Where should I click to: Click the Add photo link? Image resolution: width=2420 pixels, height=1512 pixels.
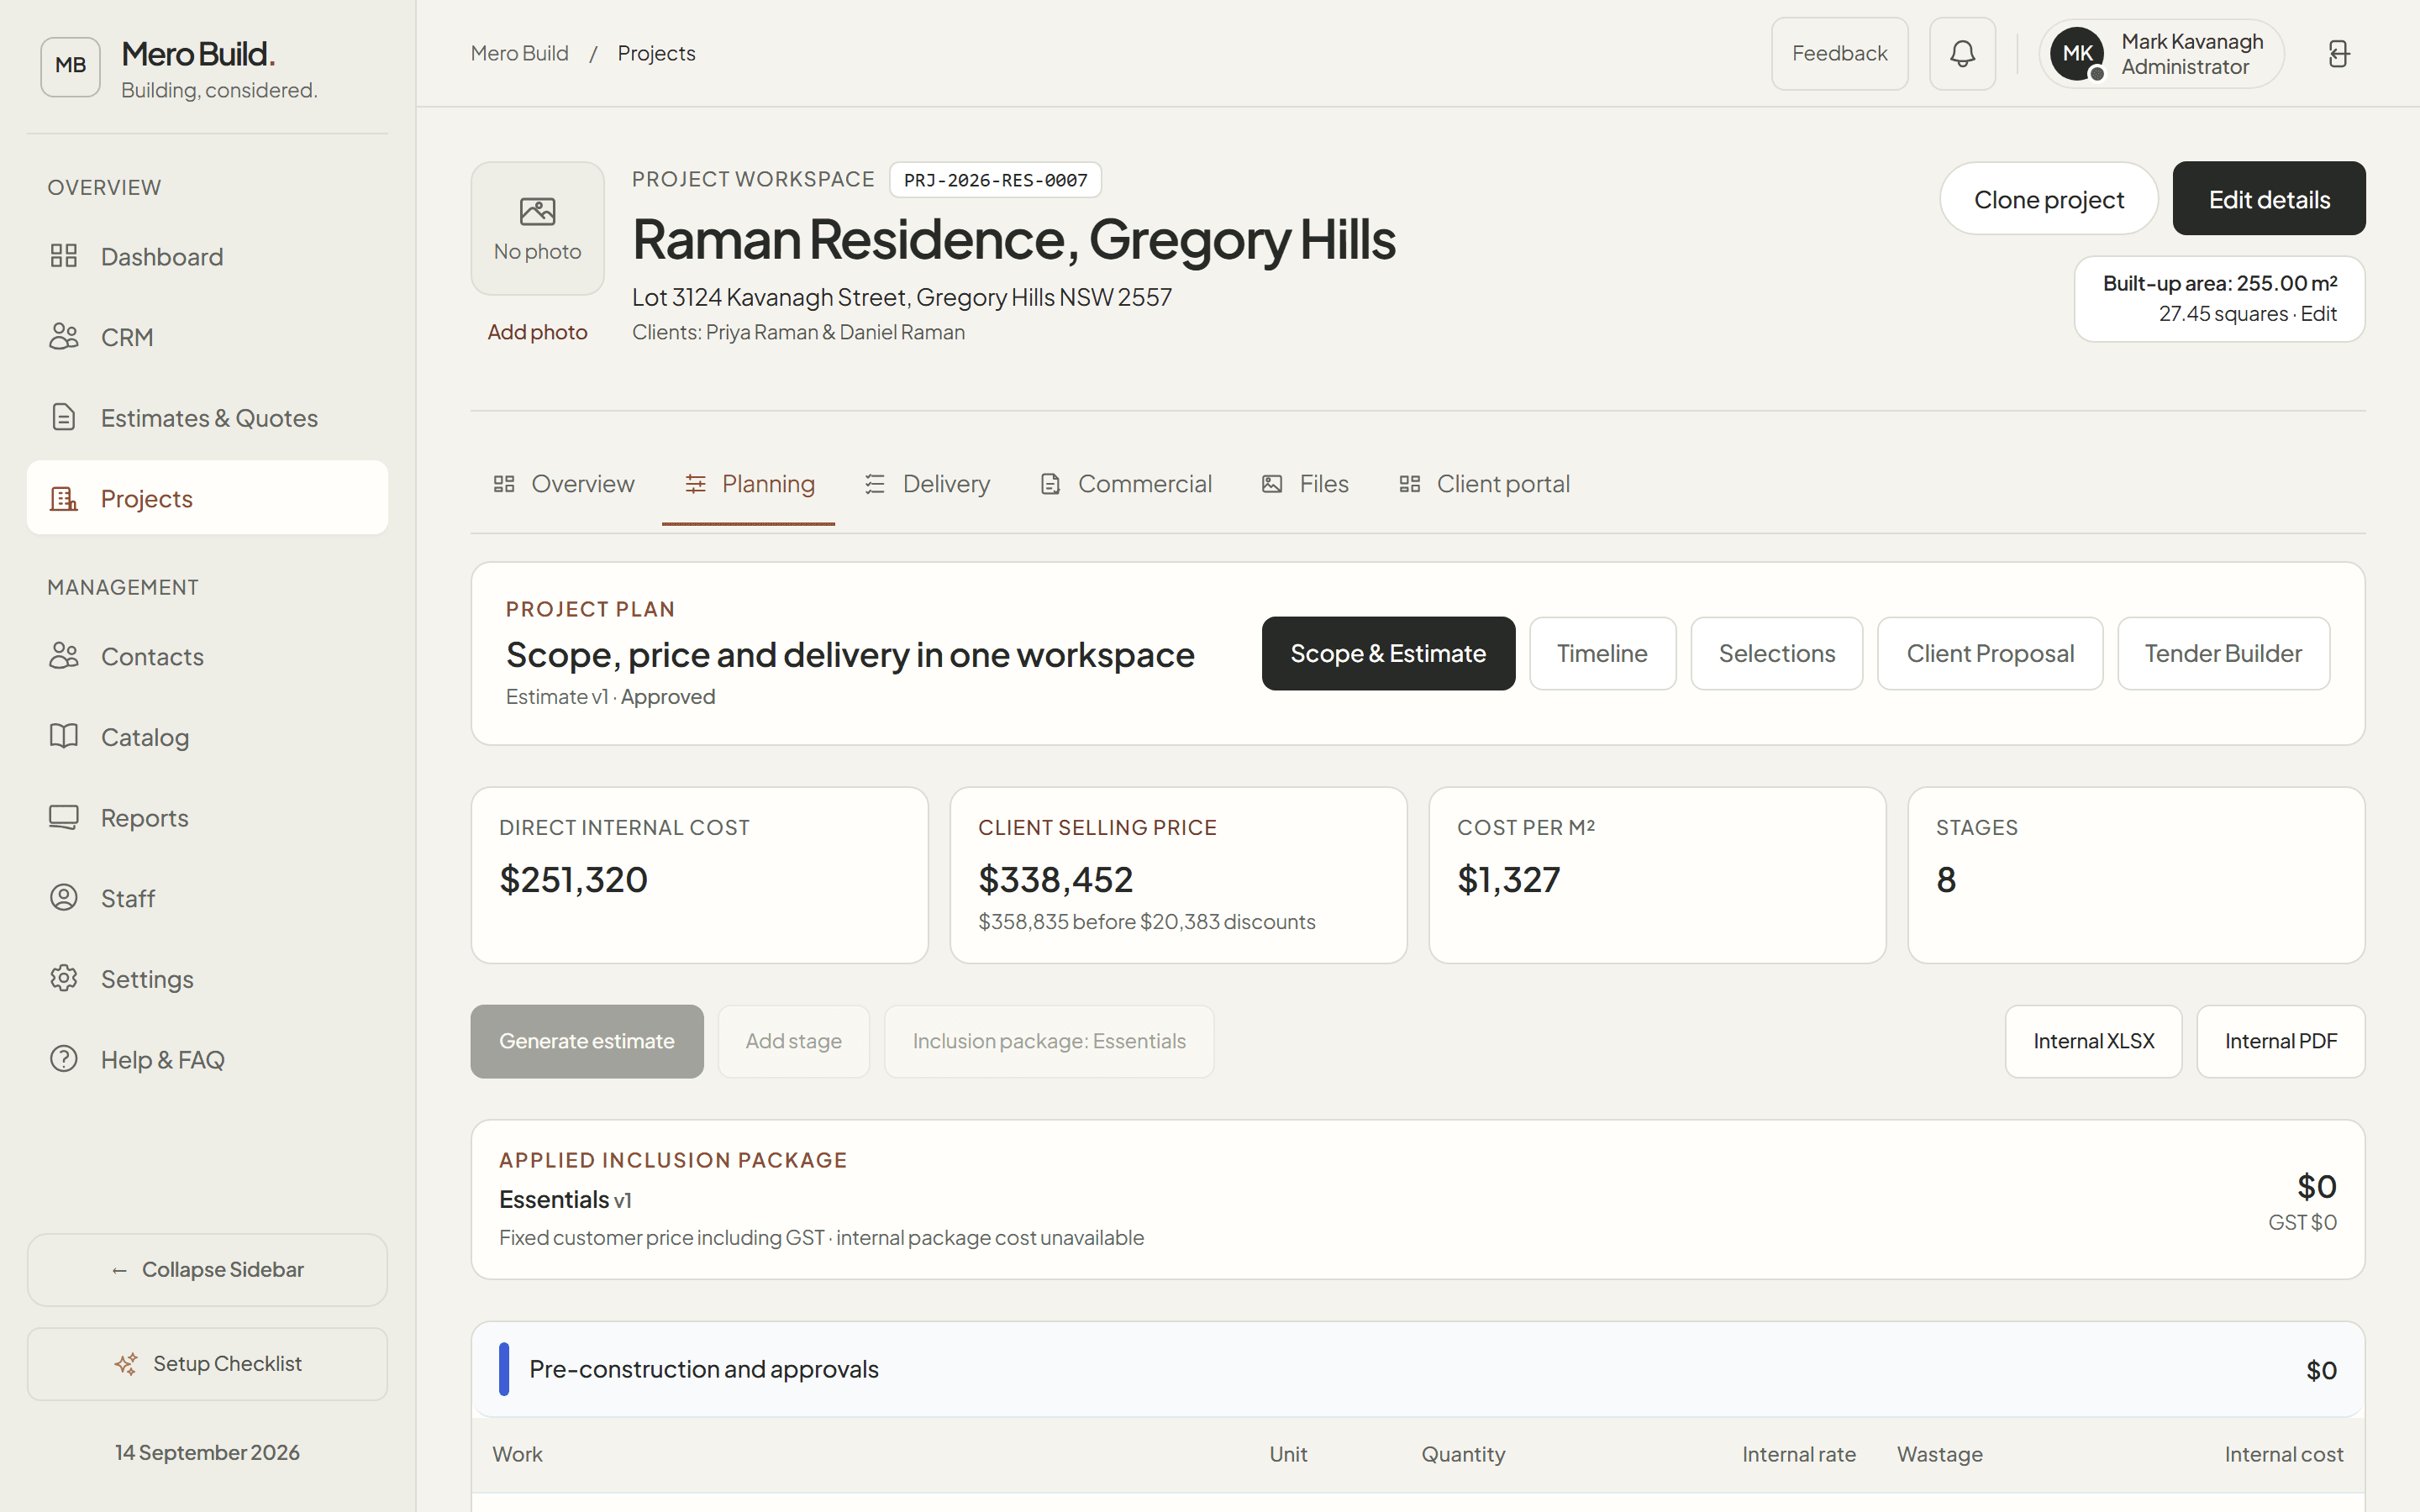(x=537, y=332)
